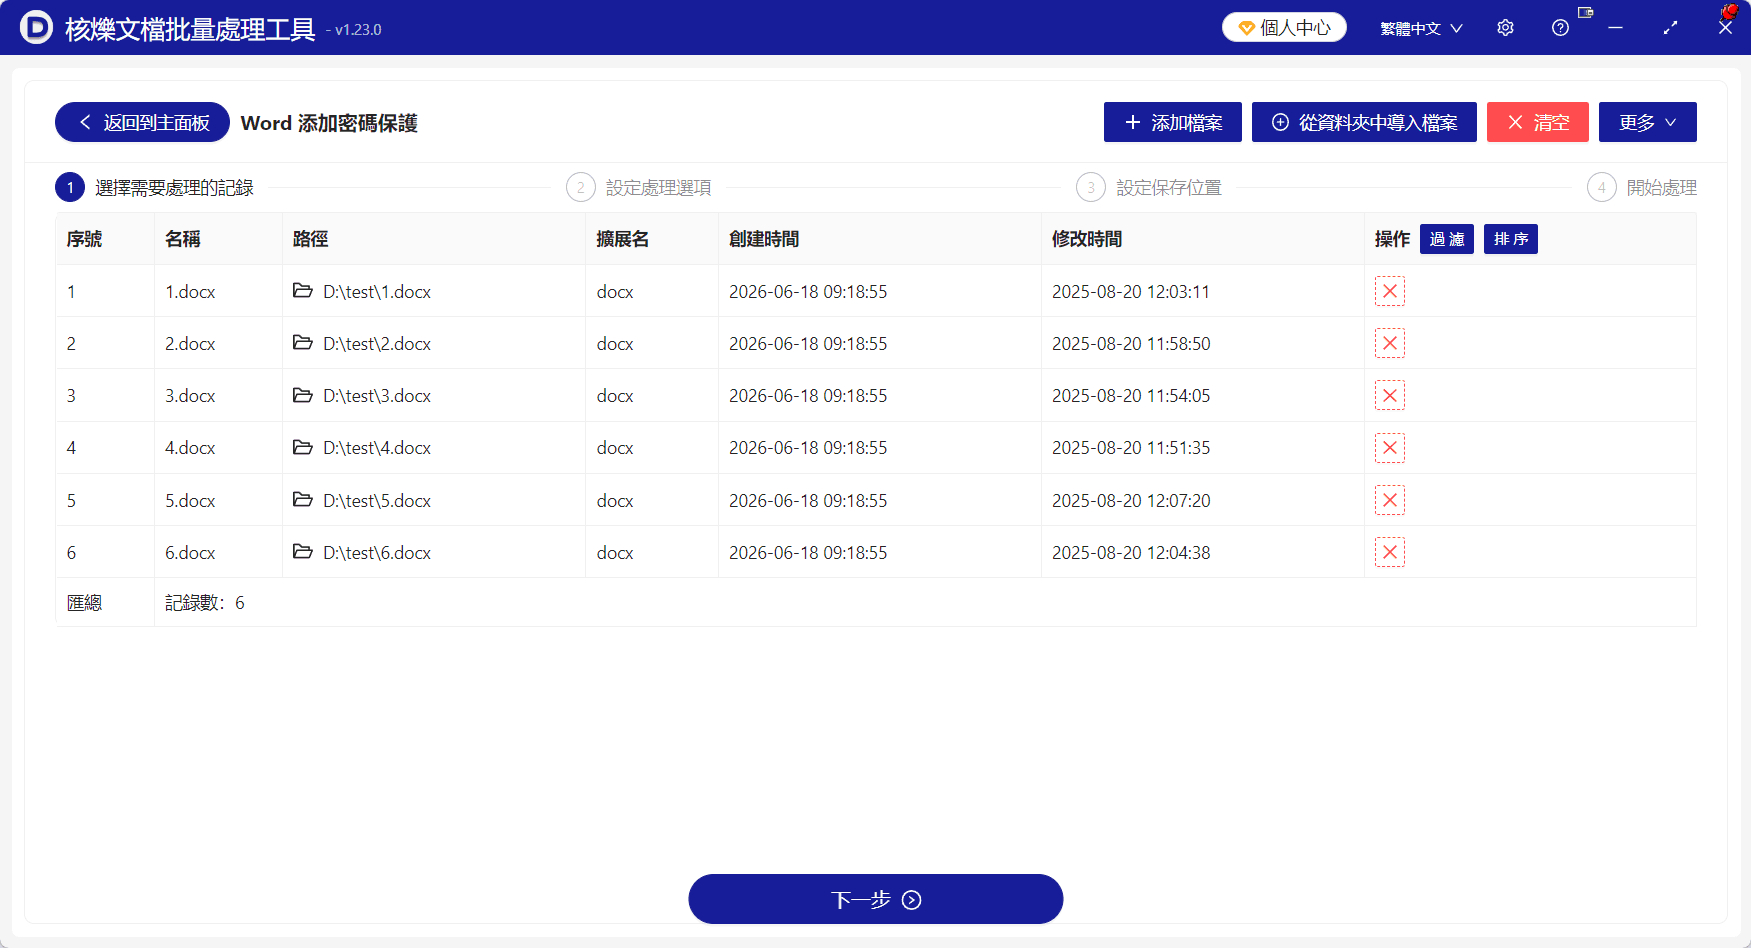This screenshot has width=1751, height=948.
Task: Expand the 更多 dropdown menu
Action: click(1647, 122)
